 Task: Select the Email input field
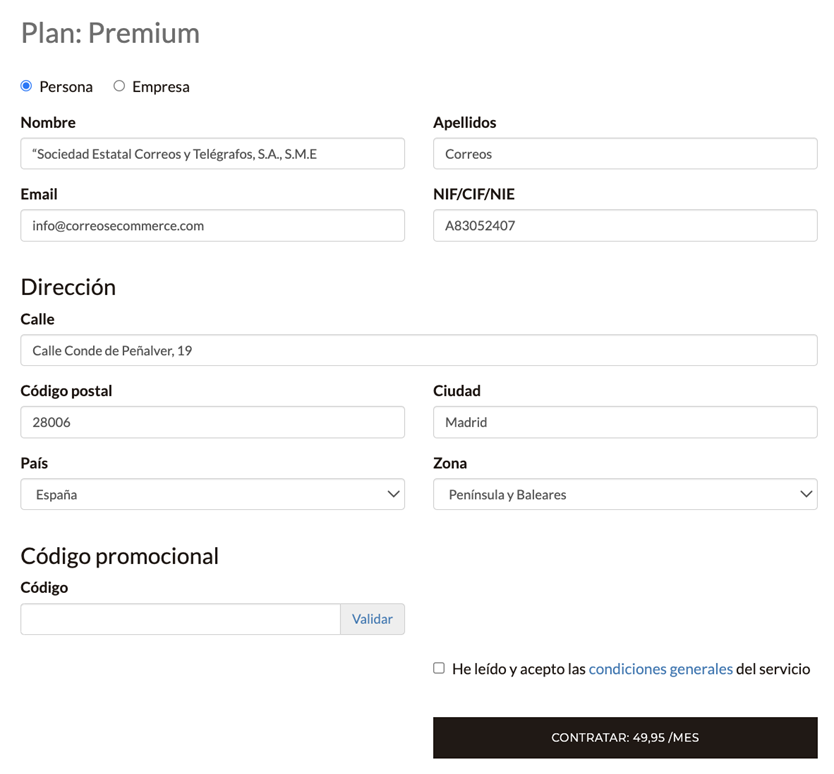click(212, 226)
